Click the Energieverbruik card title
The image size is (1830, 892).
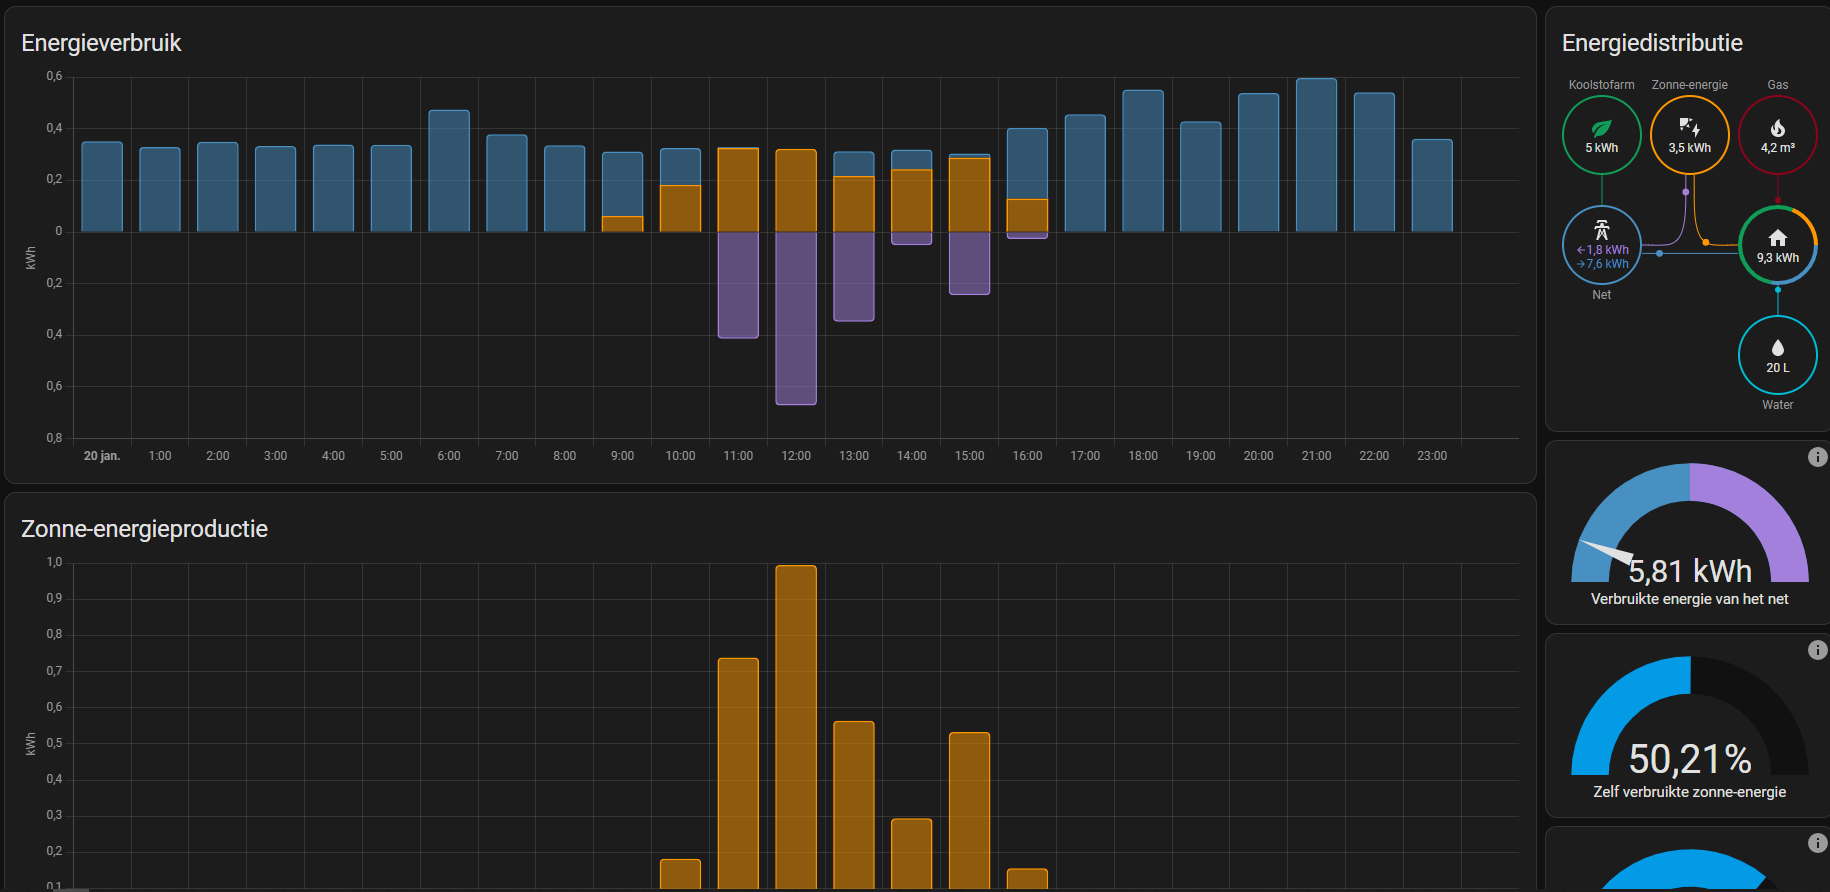tap(101, 43)
